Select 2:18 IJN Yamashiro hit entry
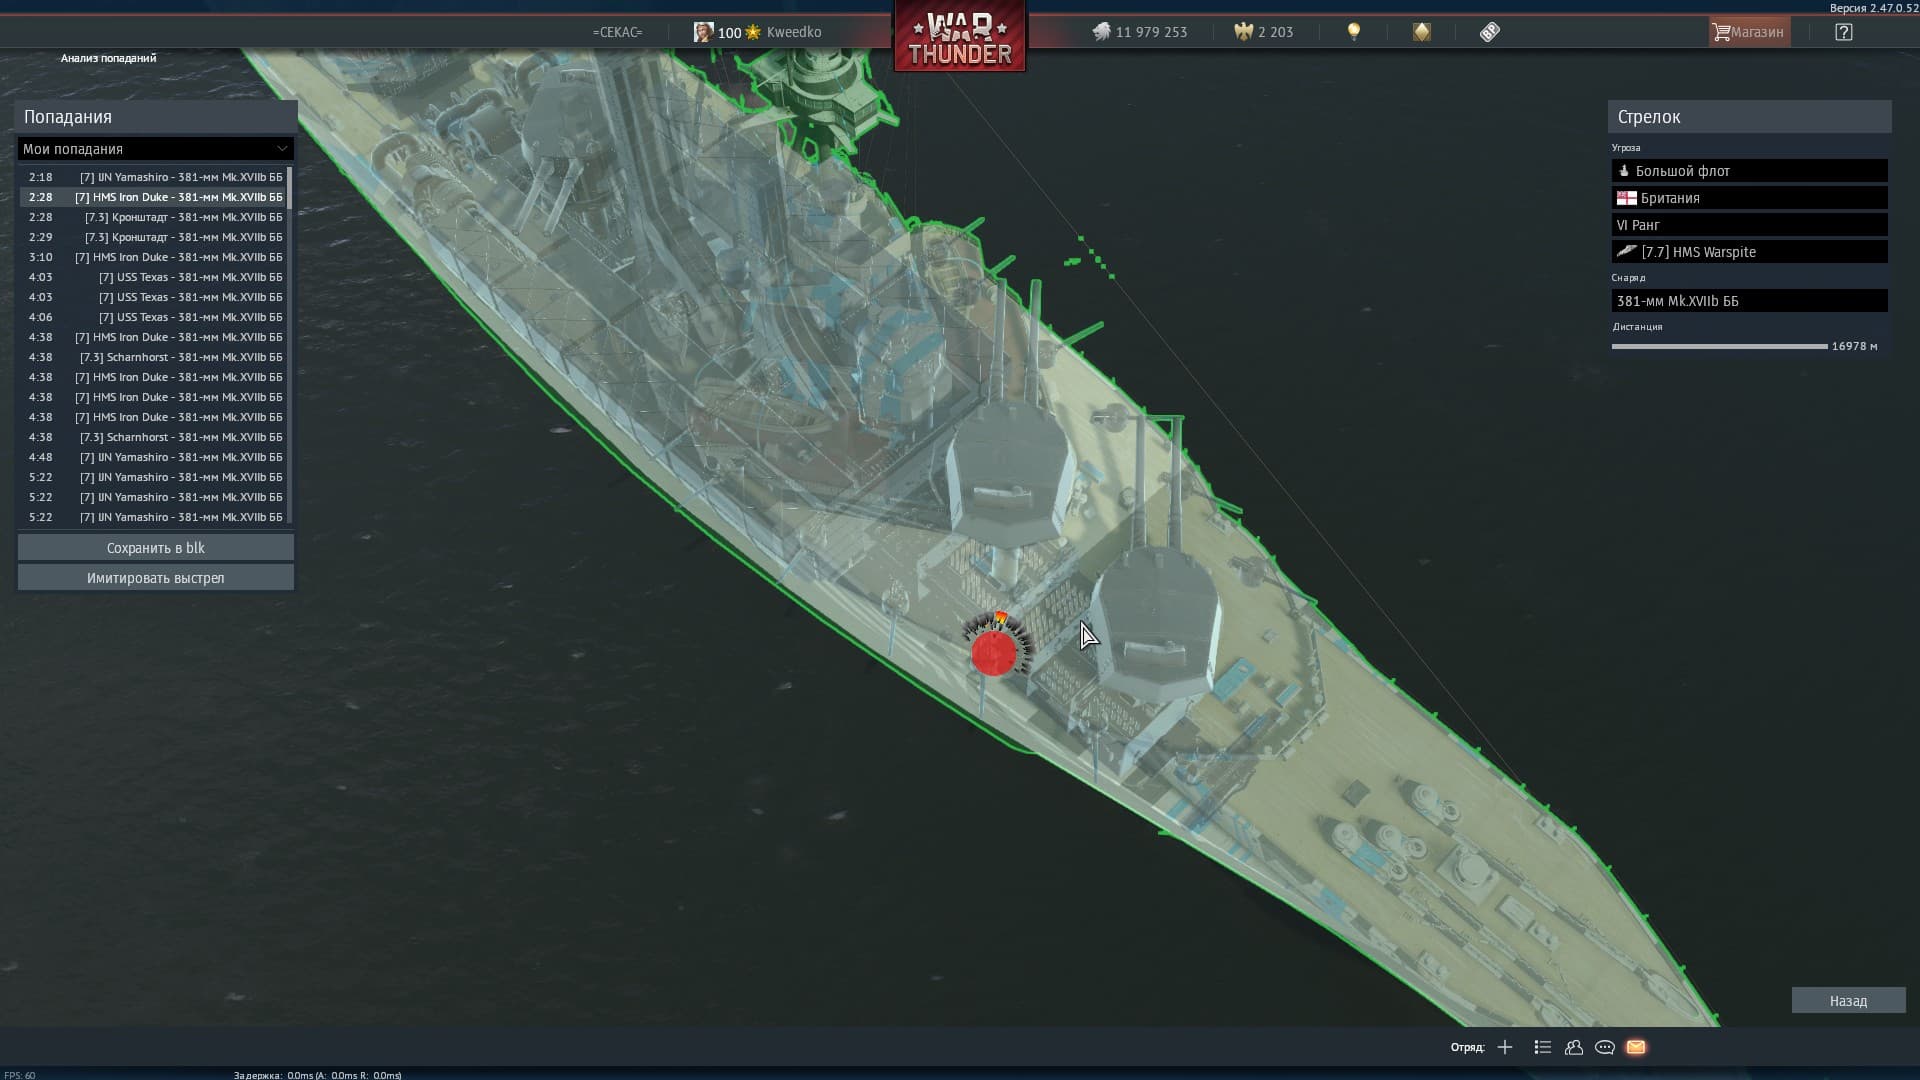The height and width of the screenshot is (1080, 1920). pyautogui.click(x=153, y=177)
